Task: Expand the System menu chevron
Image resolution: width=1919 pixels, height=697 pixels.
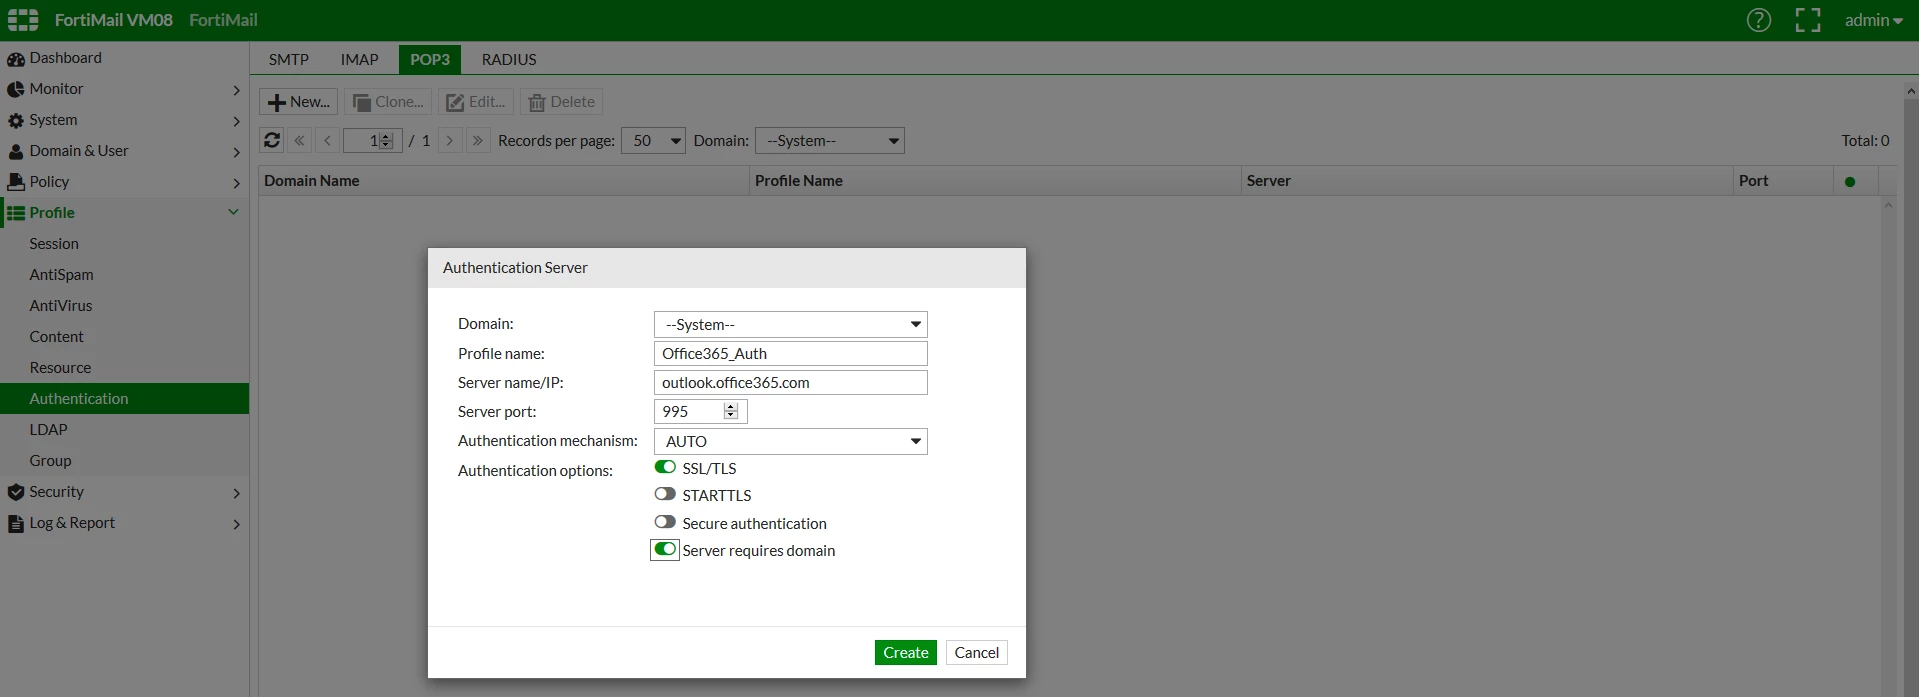Action: pyautogui.click(x=236, y=121)
